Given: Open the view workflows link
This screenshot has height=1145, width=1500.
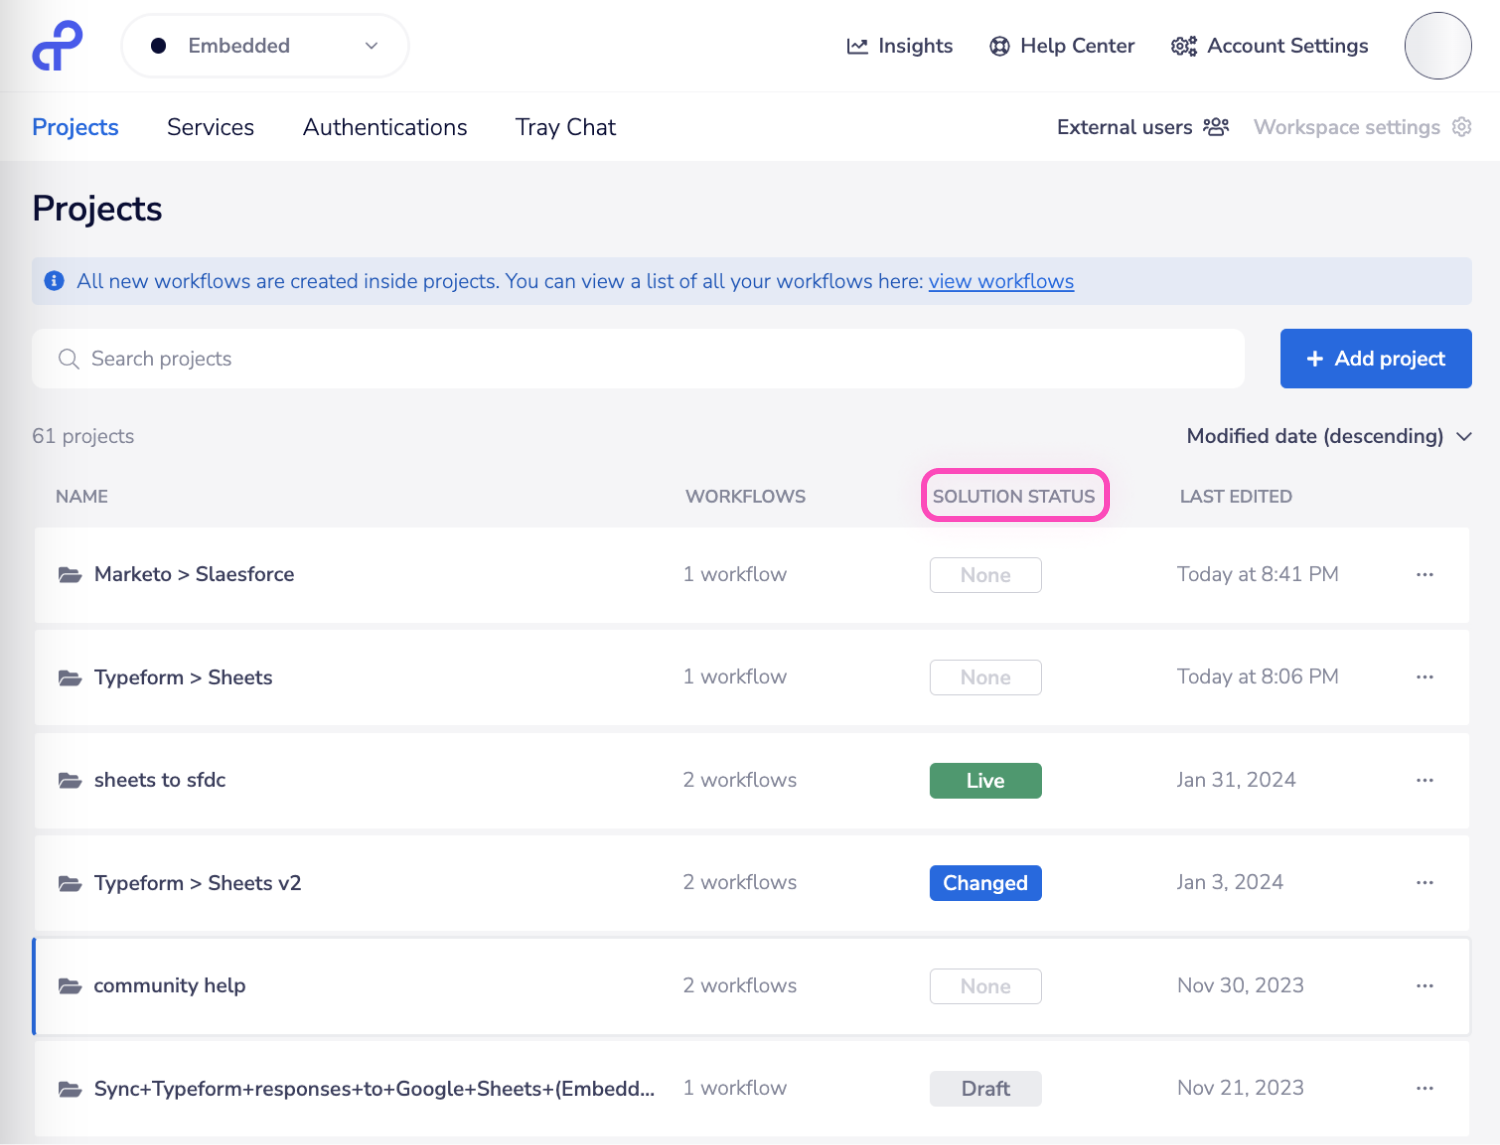Looking at the screenshot, I should tap(1001, 281).
